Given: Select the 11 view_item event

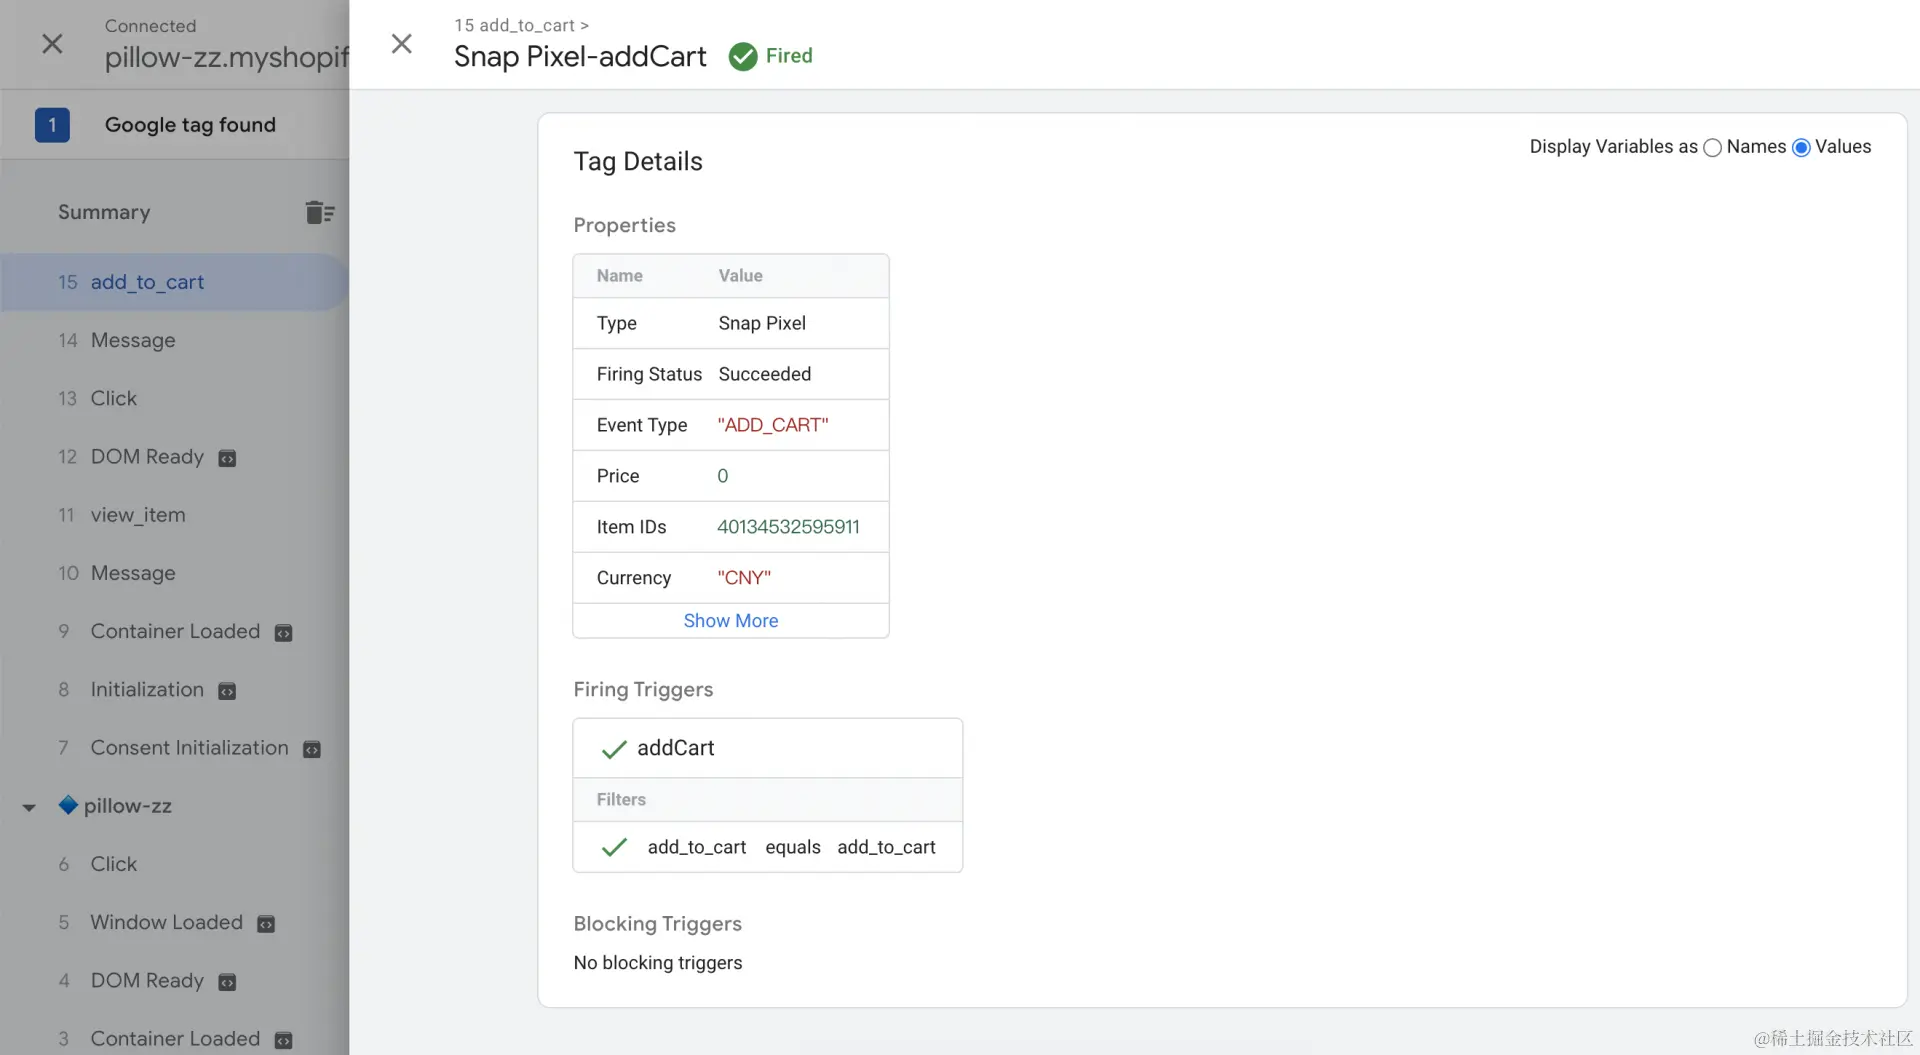Looking at the screenshot, I should click(137, 515).
